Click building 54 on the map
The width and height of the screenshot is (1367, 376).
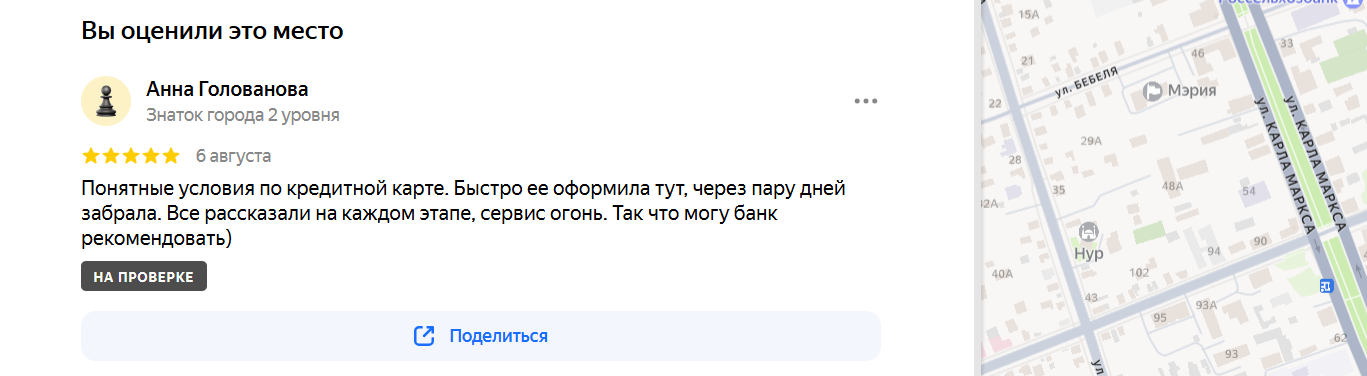(x=1247, y=190)
